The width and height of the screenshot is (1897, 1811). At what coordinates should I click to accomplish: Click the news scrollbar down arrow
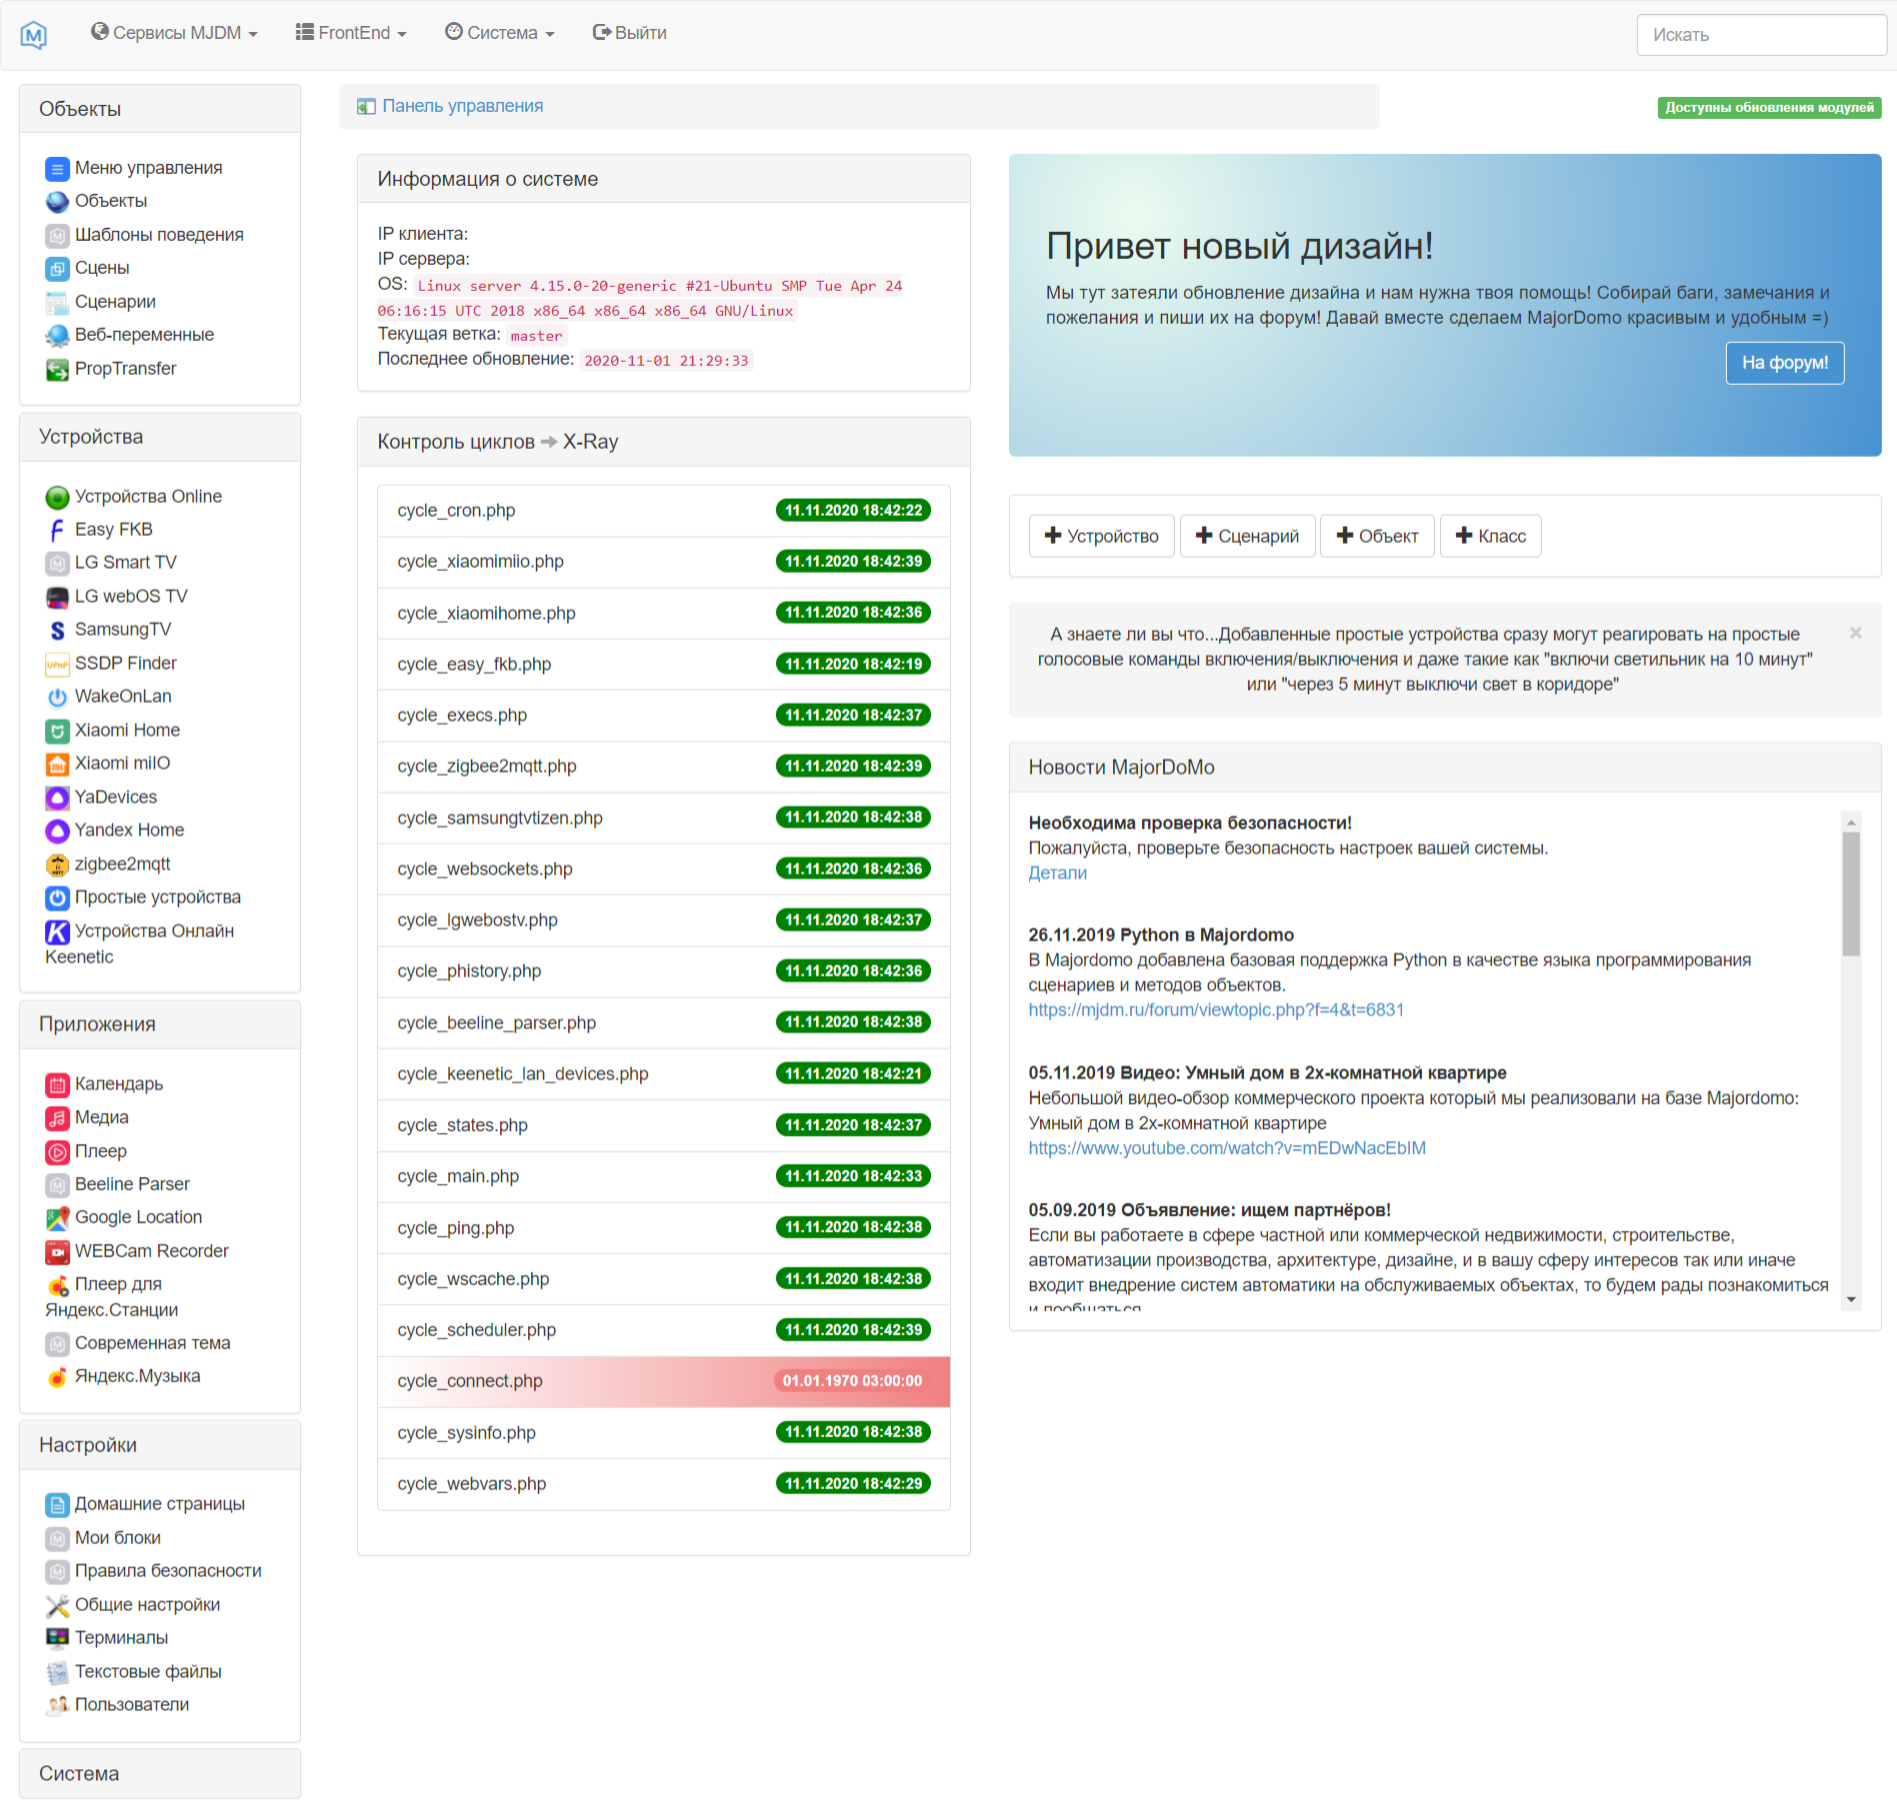[1851, 1300]
